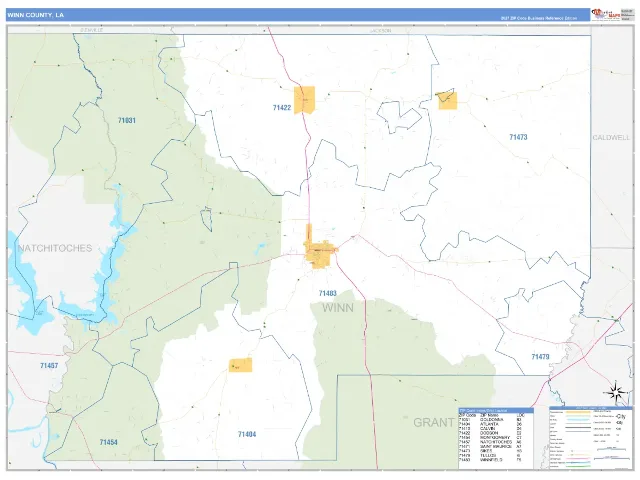
Task: Select ZIP code label 71031 on the map
Action: click(x=127, y=120)
